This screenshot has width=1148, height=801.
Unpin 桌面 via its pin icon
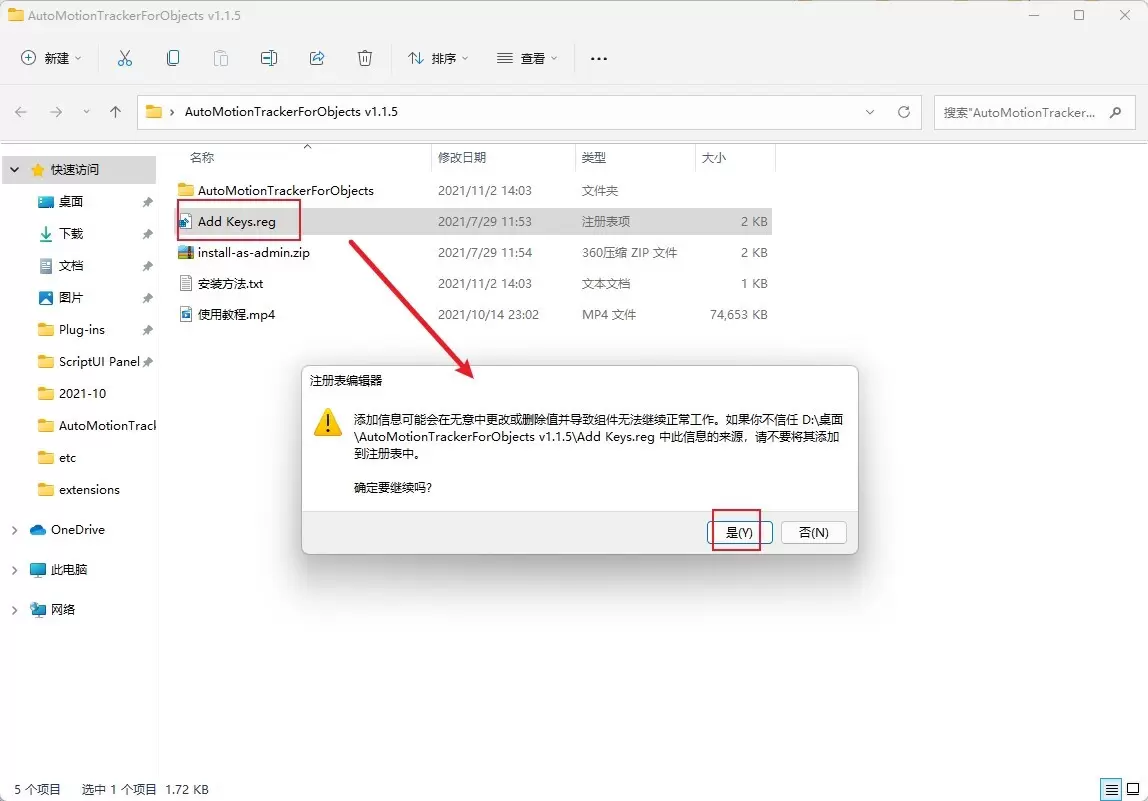[x=147, y=202]
